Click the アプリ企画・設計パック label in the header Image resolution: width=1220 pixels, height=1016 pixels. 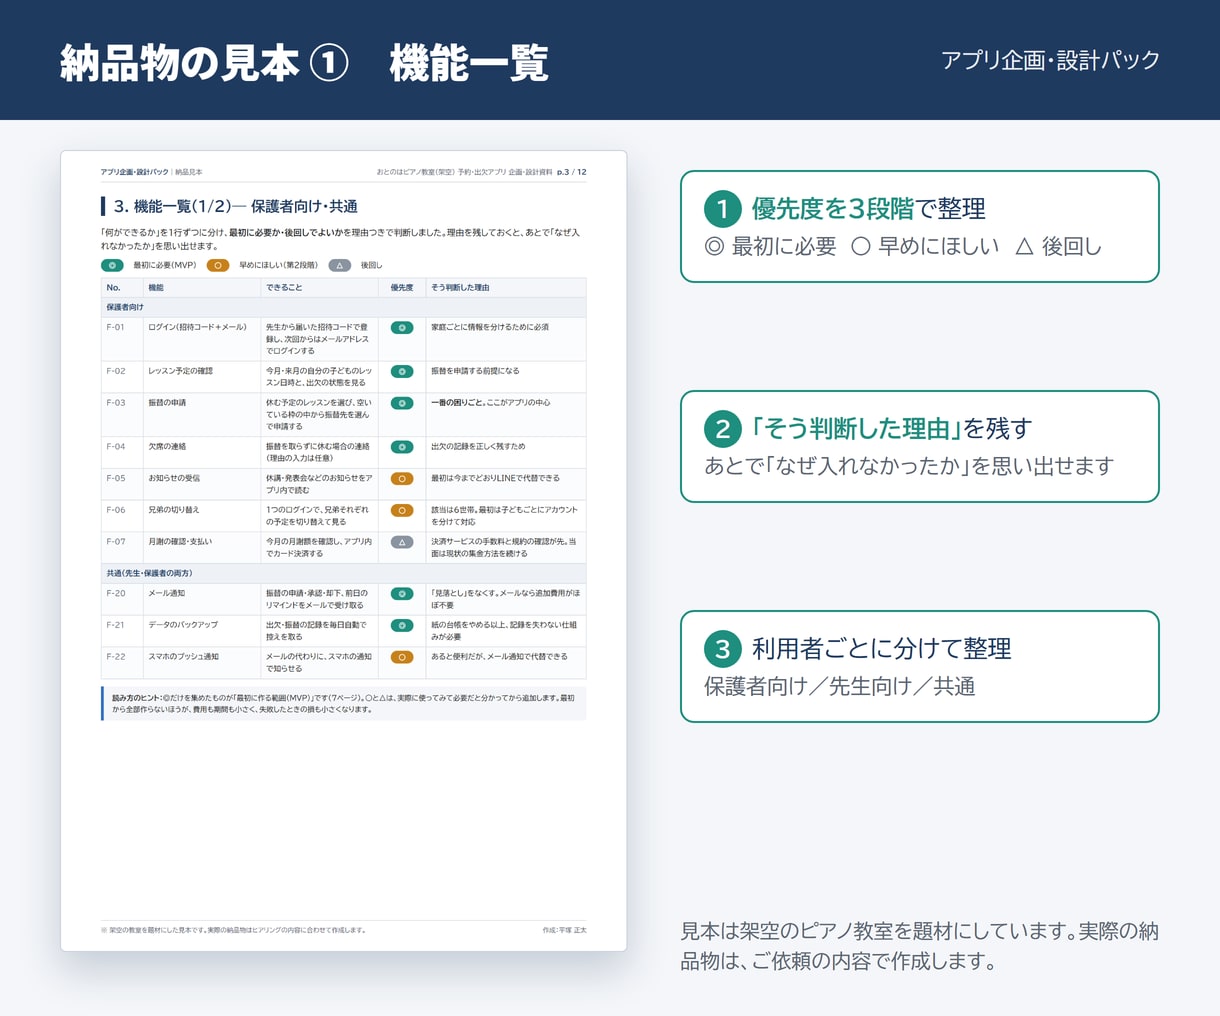point(1050,60)
